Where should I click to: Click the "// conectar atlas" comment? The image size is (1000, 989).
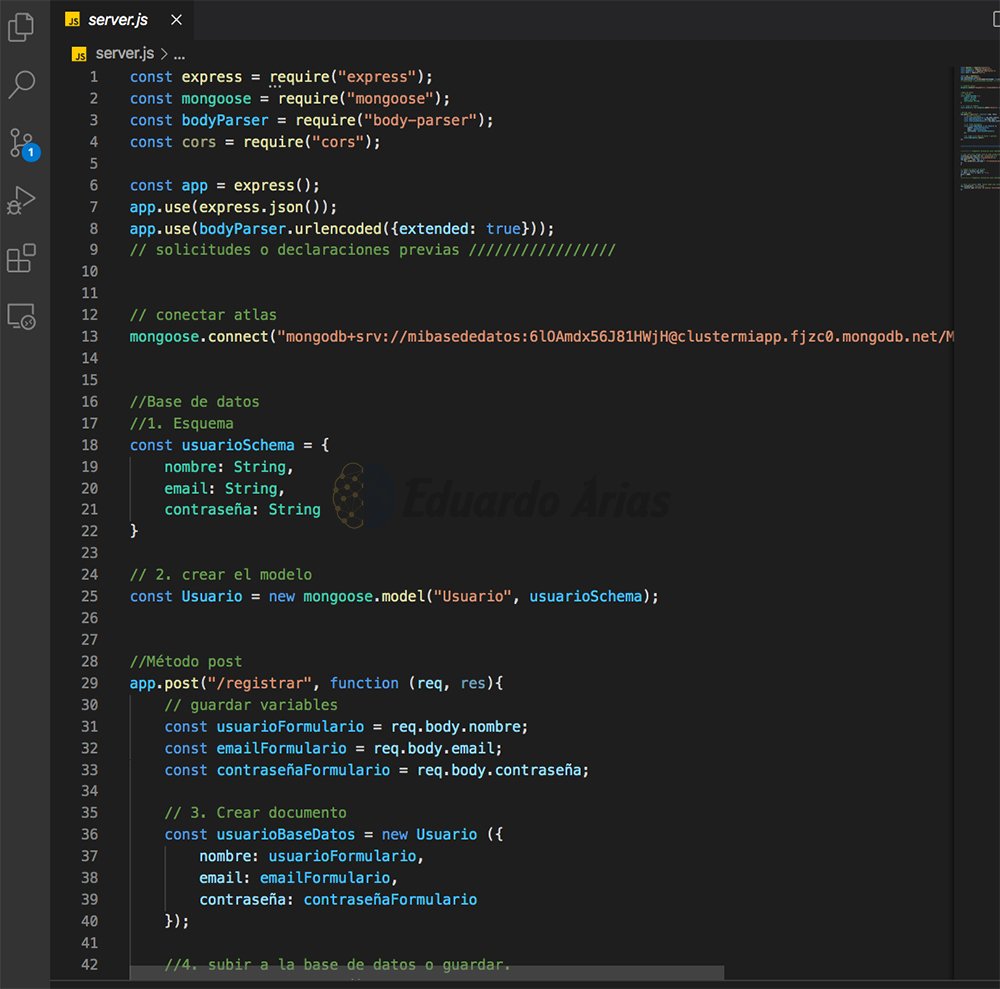pyautogui.click(x=203, y=315)
